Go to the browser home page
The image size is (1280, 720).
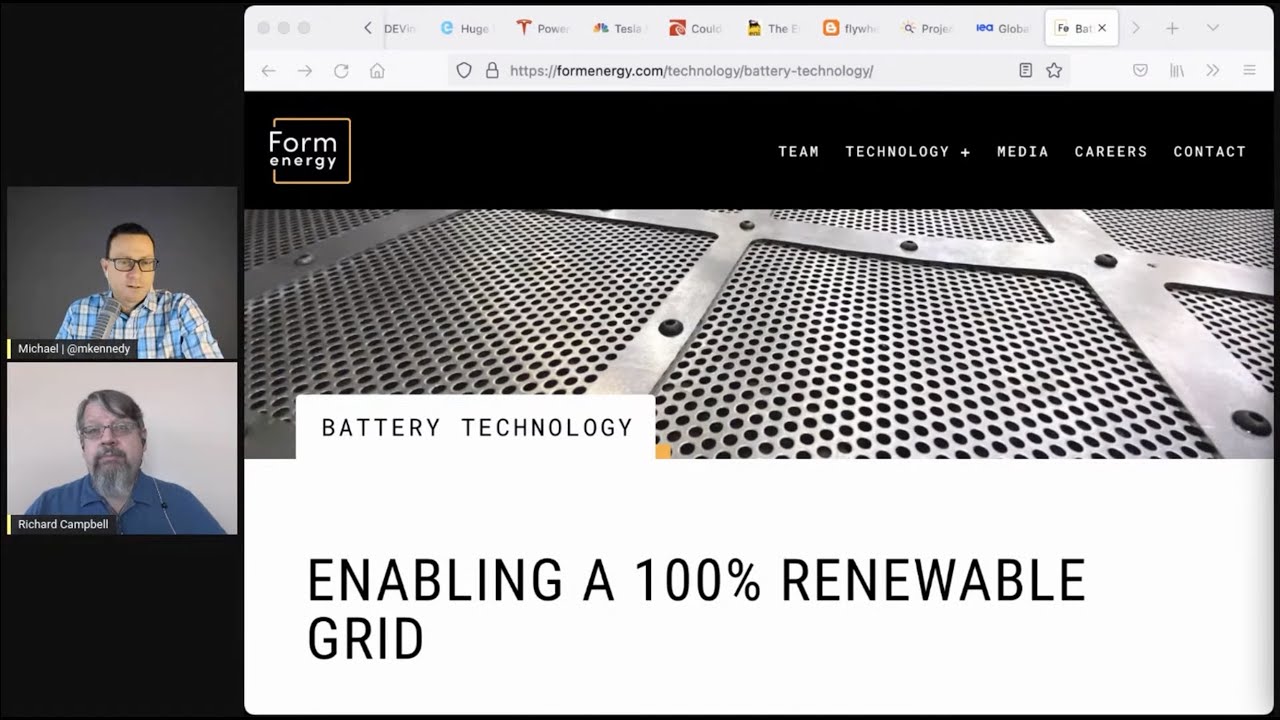[x=377, y=71]
